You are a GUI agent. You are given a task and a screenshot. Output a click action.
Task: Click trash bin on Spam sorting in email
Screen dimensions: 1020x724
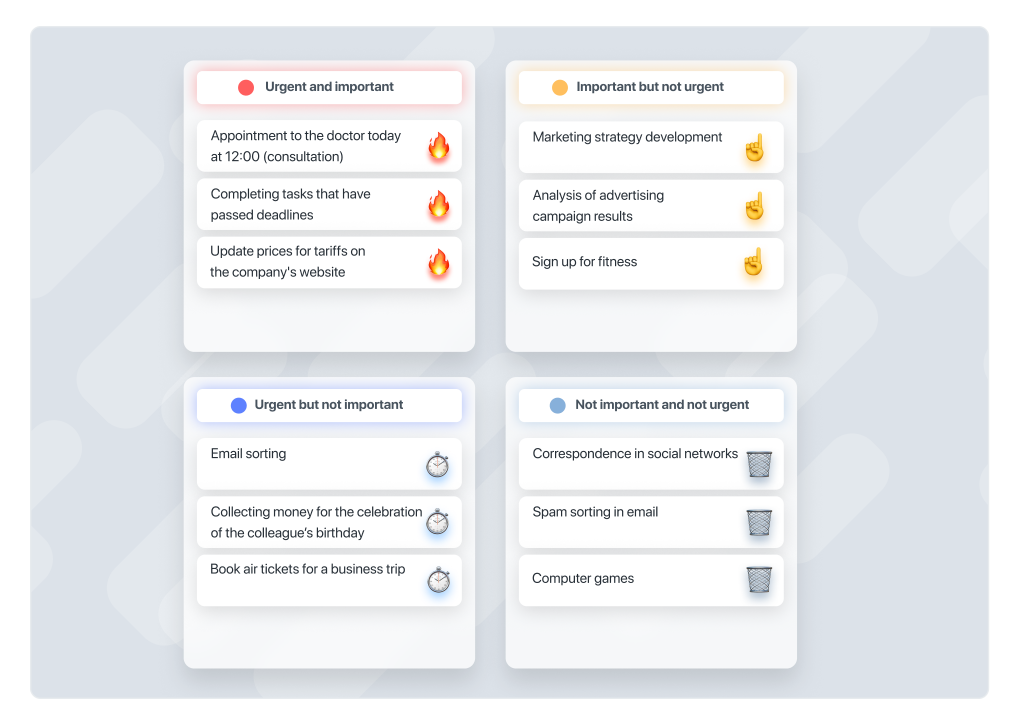pos(759,522)
